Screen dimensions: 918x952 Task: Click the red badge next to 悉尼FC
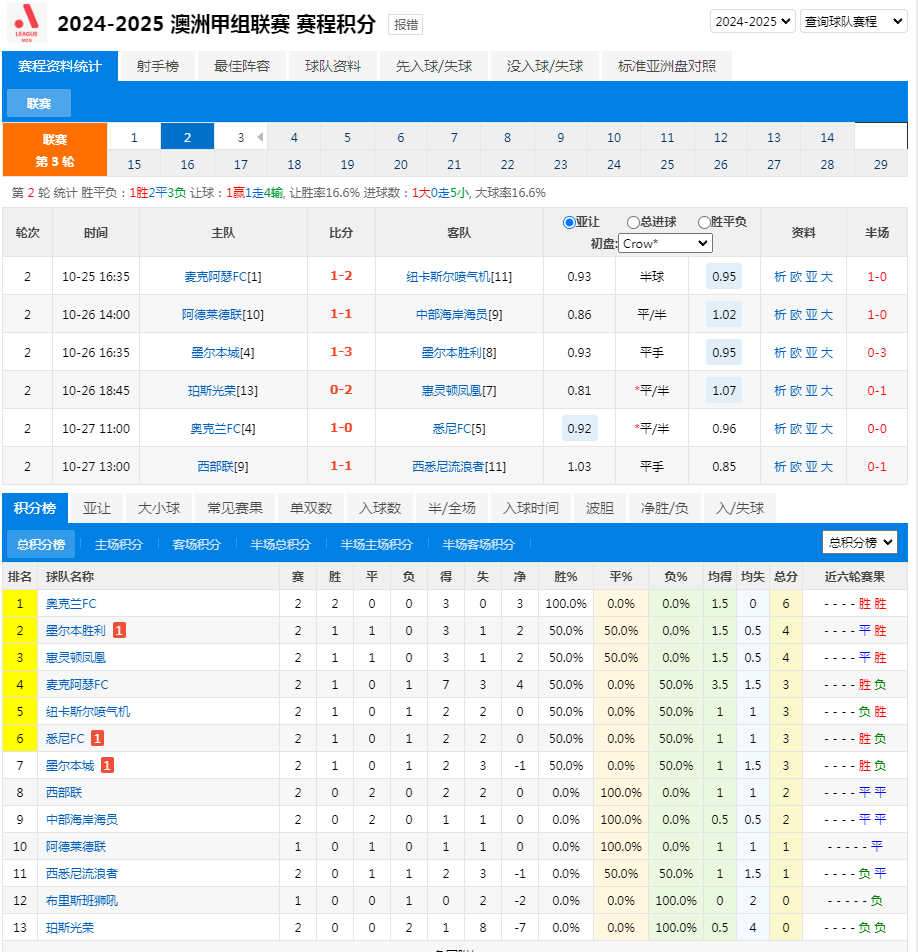pyautogui.click(x=97, y=738)
